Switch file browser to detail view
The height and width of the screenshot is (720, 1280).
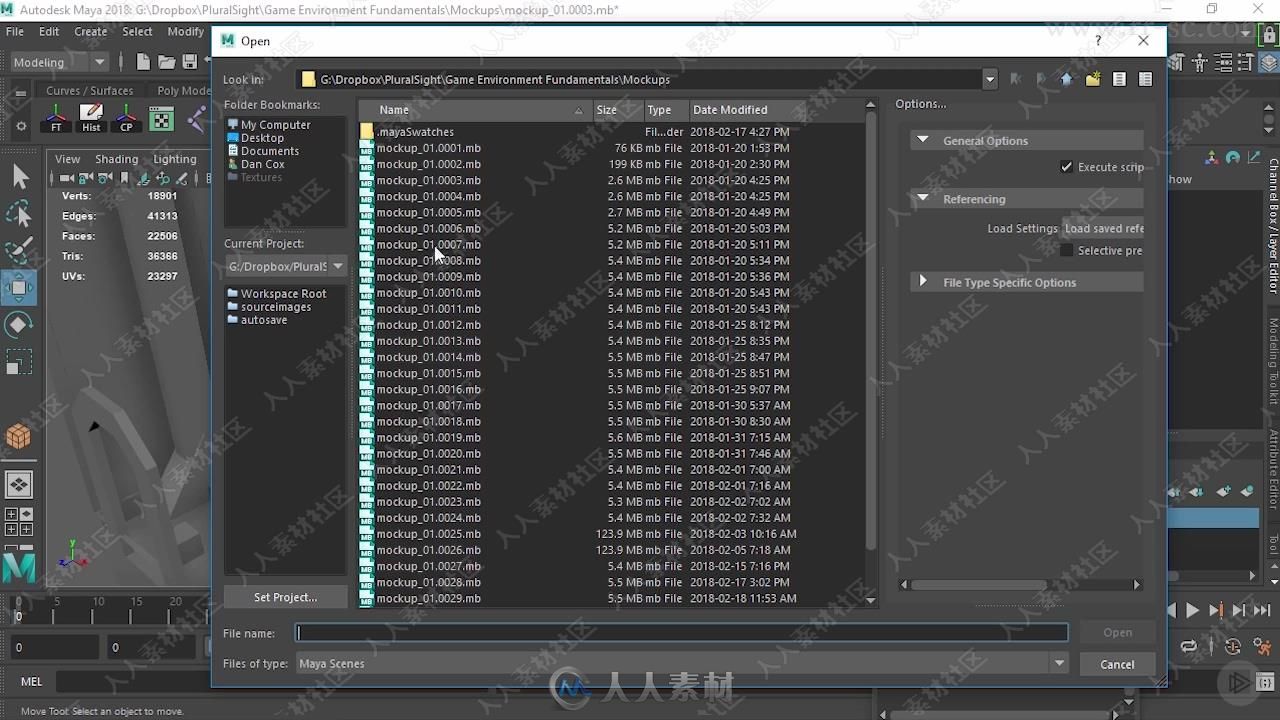click(1145, 79)
